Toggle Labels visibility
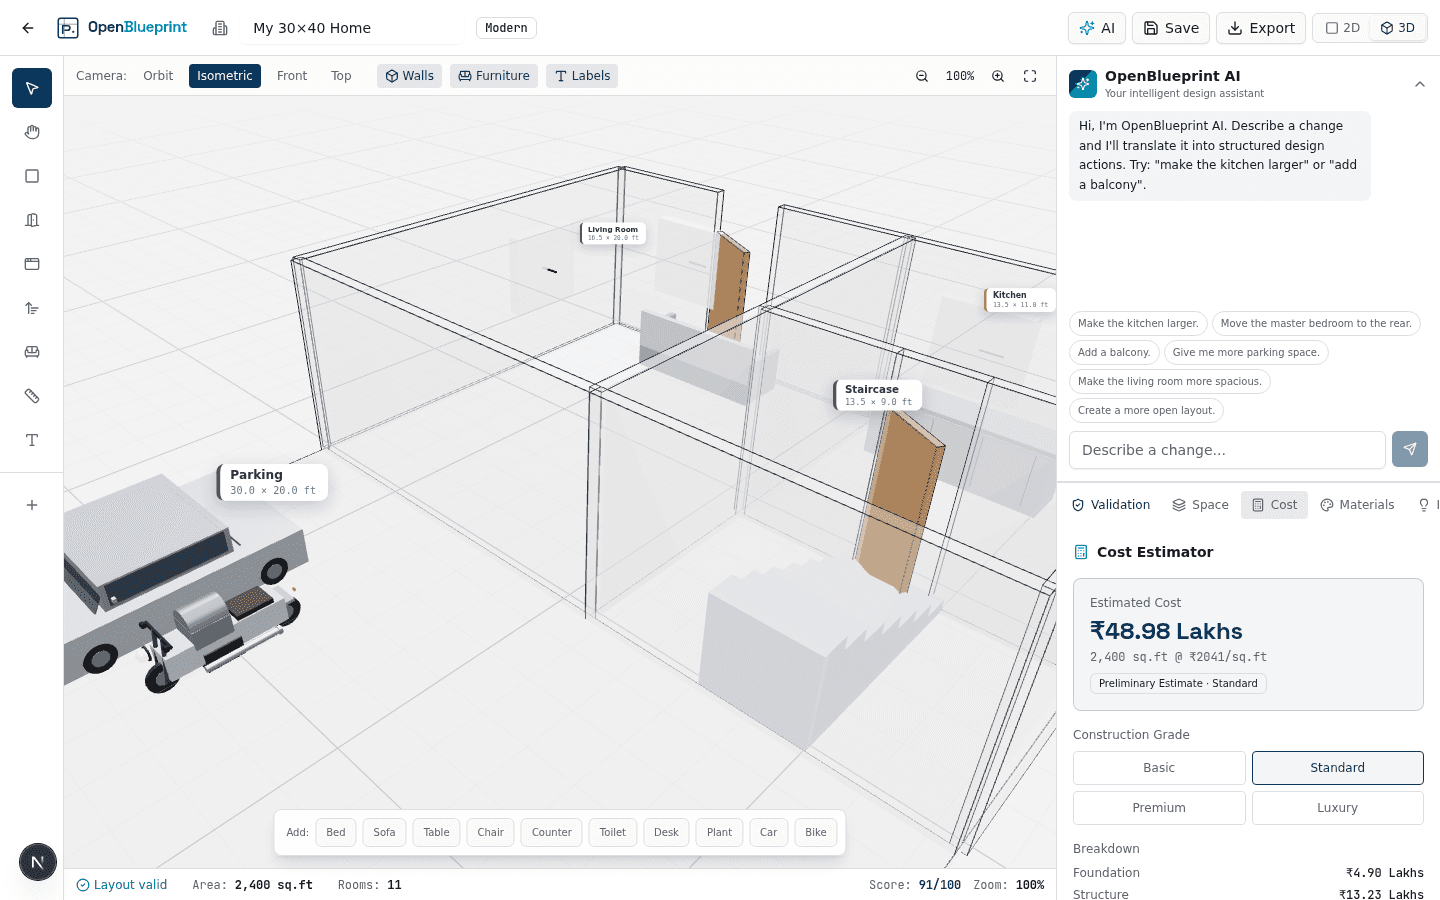The height and width of the screenshot is (900, 1440). [582, 76]
